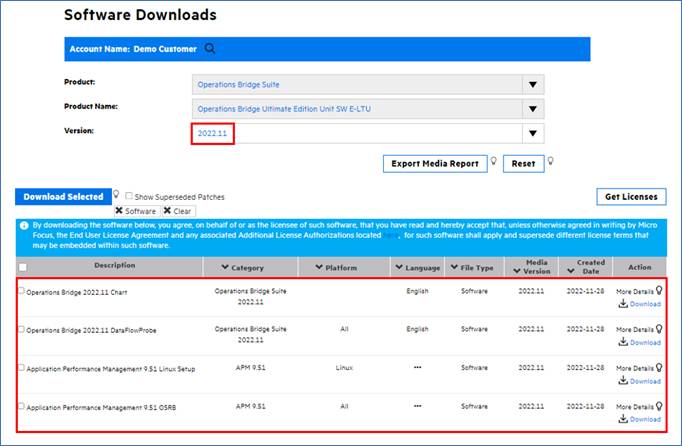Click Download link for DataFlowProbe row
The height and width of the screenshot is (446, 682).
645,342
